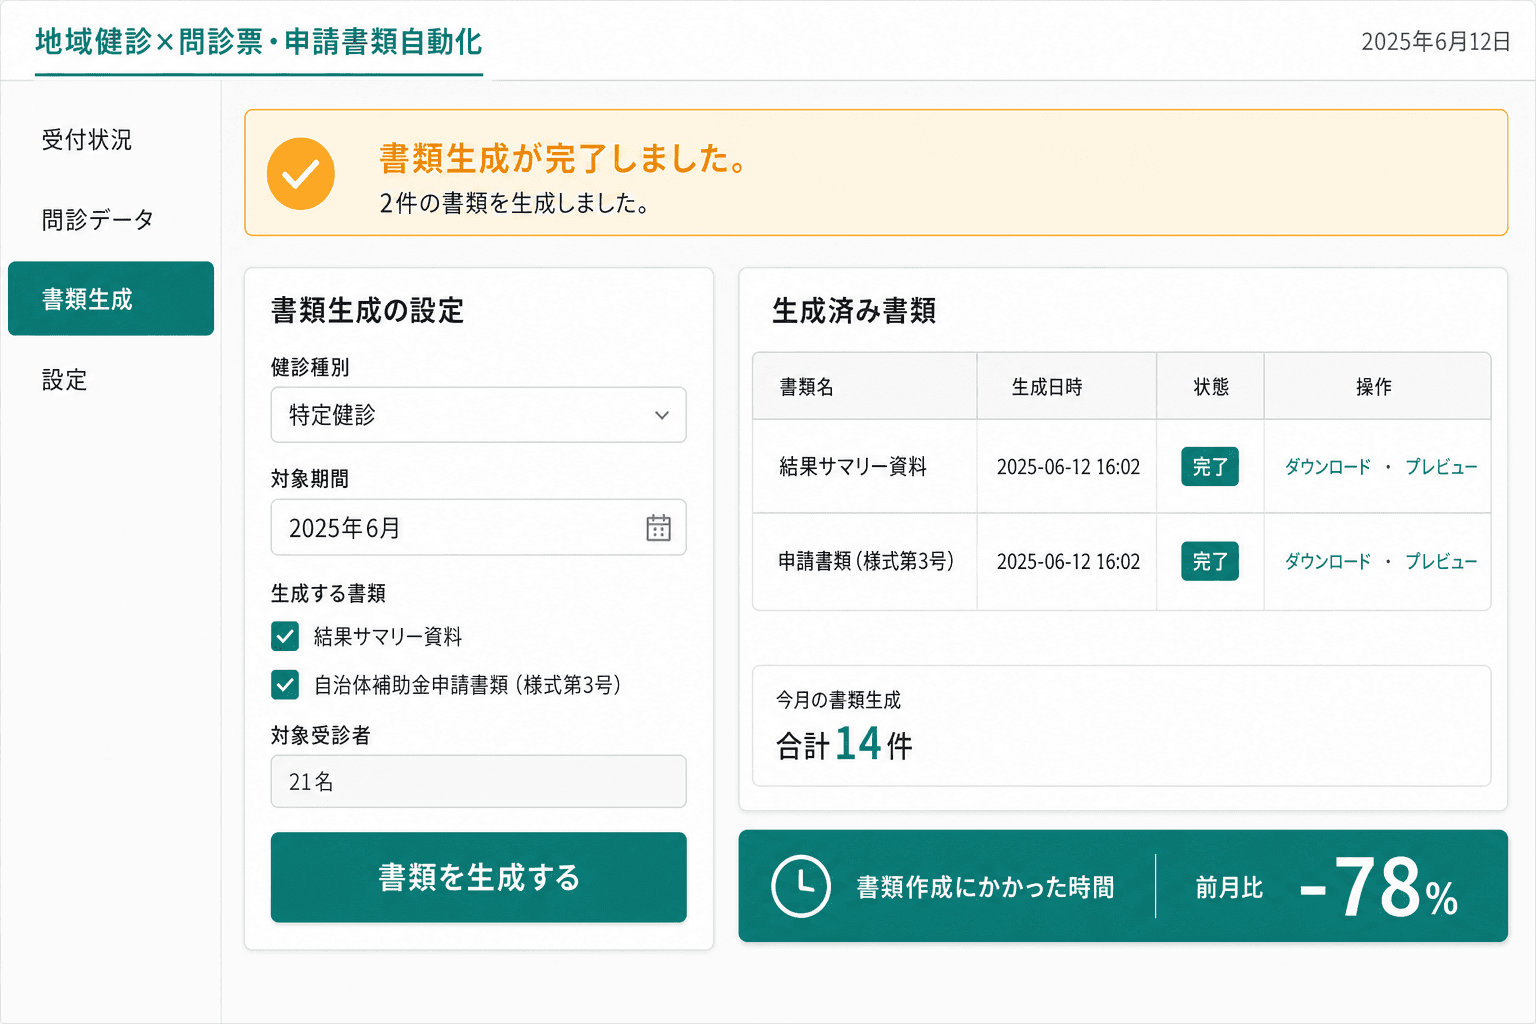
Task: Click the 書類生成が完了しました。 banner heading
Action: [x=563, y=159]
